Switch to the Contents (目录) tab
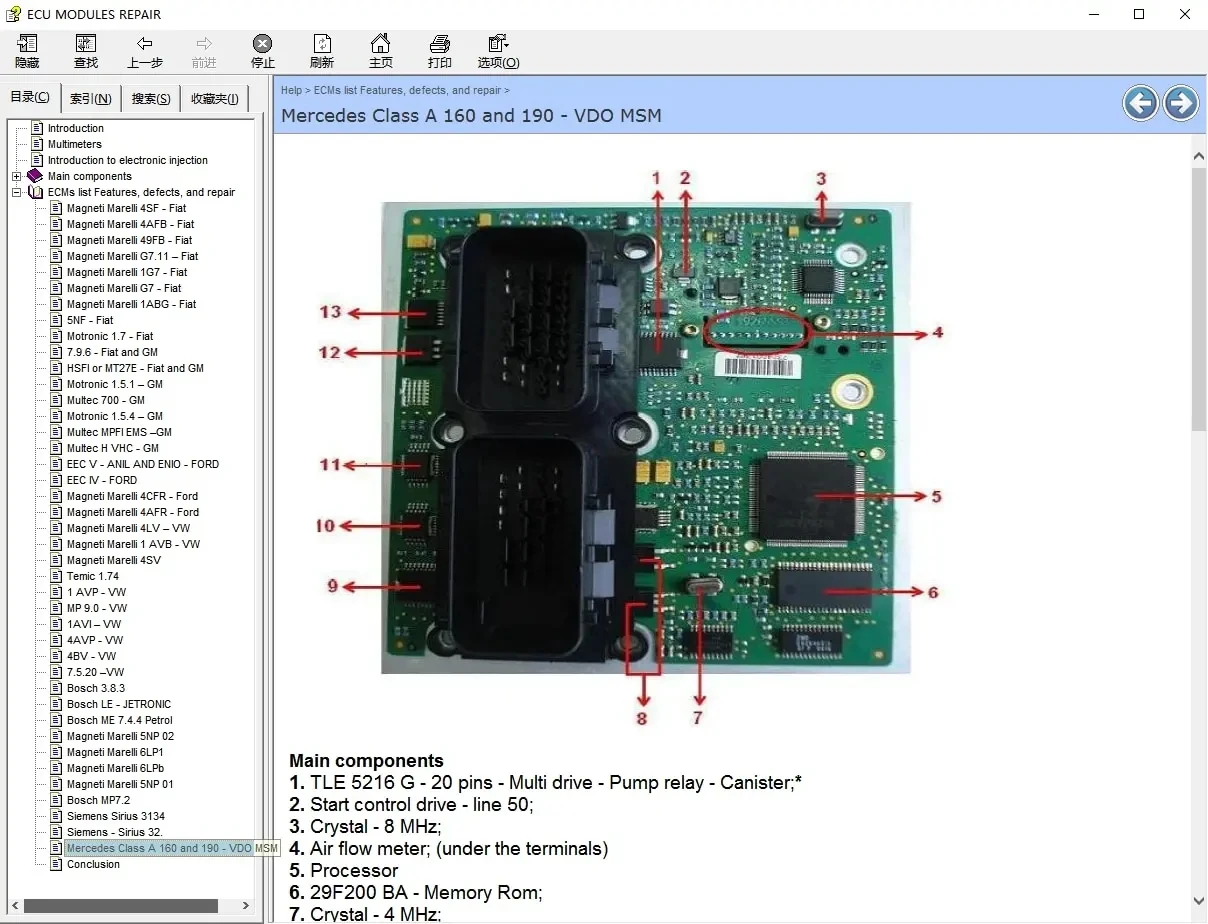The width and height of the screenshot is (1208, 924). coord(30,97)
